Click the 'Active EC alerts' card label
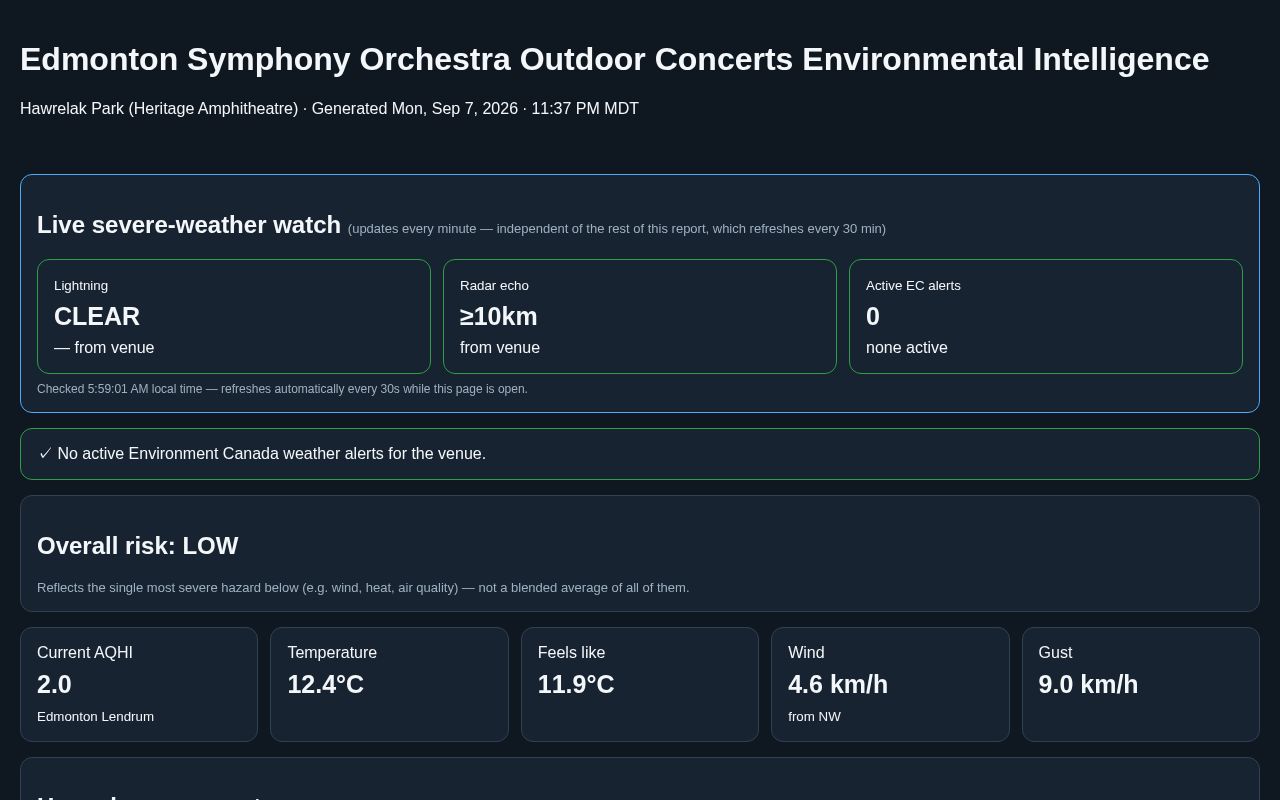 [x=913, y=286]
